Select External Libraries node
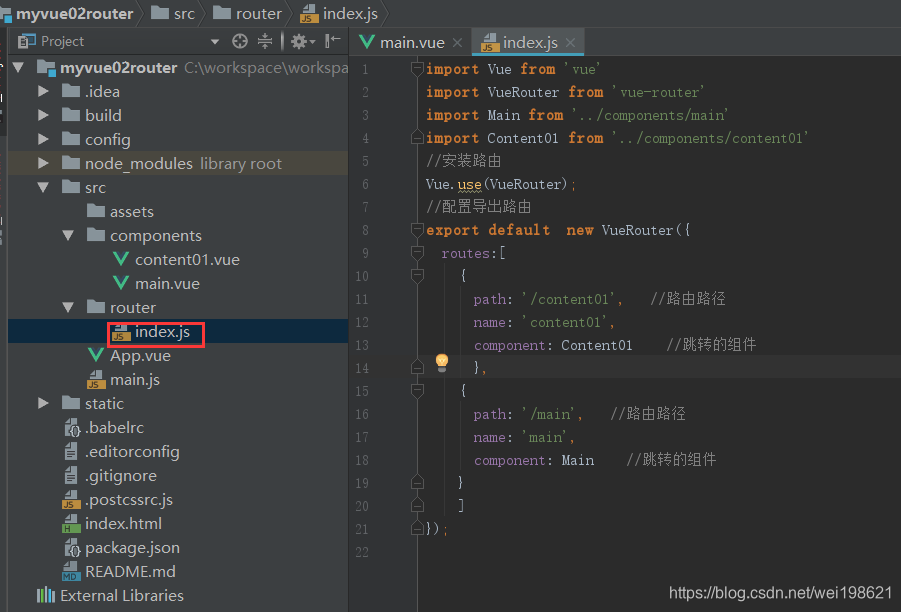901x612 pixels. point(122,596)
